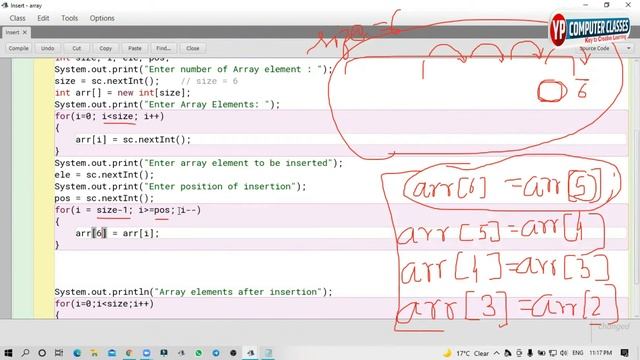Click the 'arr[i] = sc.nextInt();' line

coord(133,140)
